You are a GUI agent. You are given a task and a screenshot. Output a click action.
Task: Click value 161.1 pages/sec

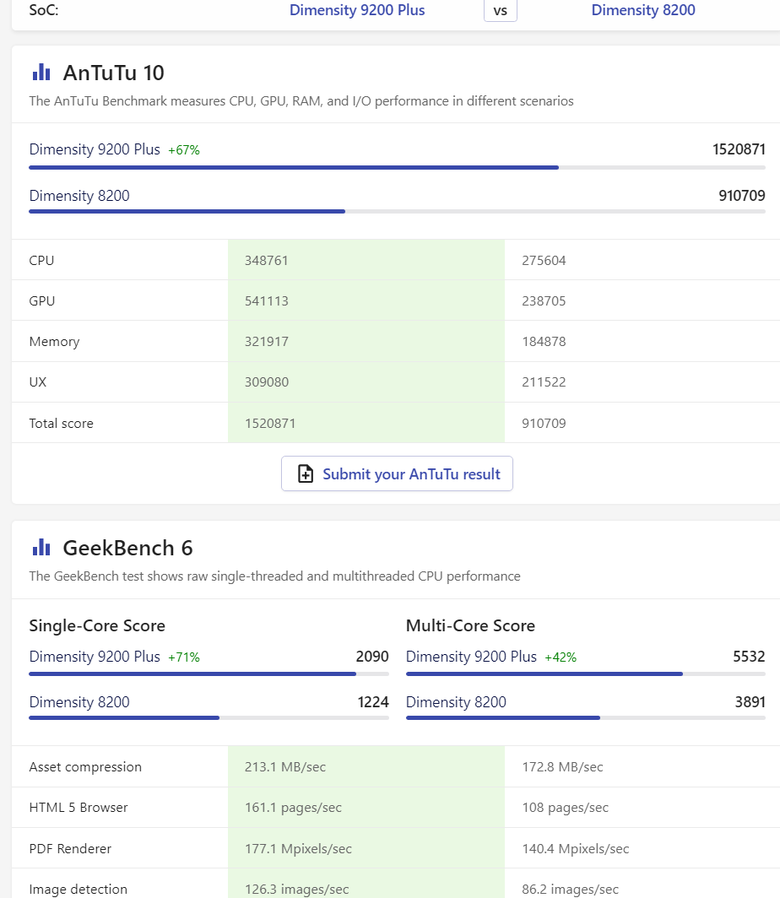[293, 808]
